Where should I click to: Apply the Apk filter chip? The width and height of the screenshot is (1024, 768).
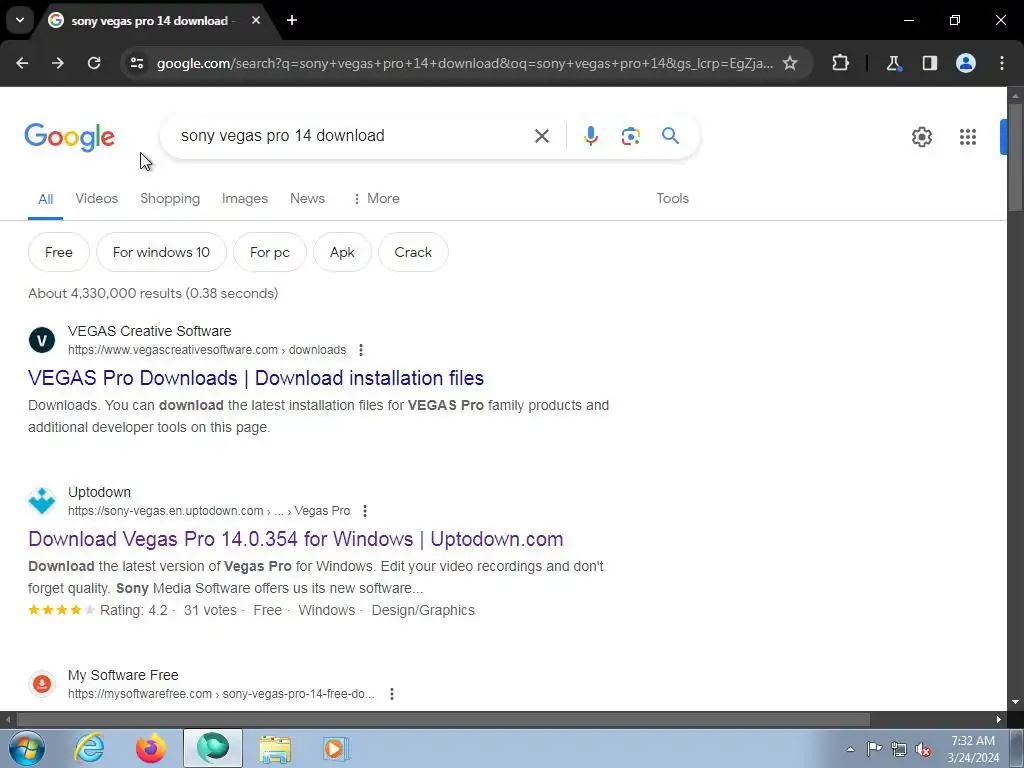coord(342,252)
